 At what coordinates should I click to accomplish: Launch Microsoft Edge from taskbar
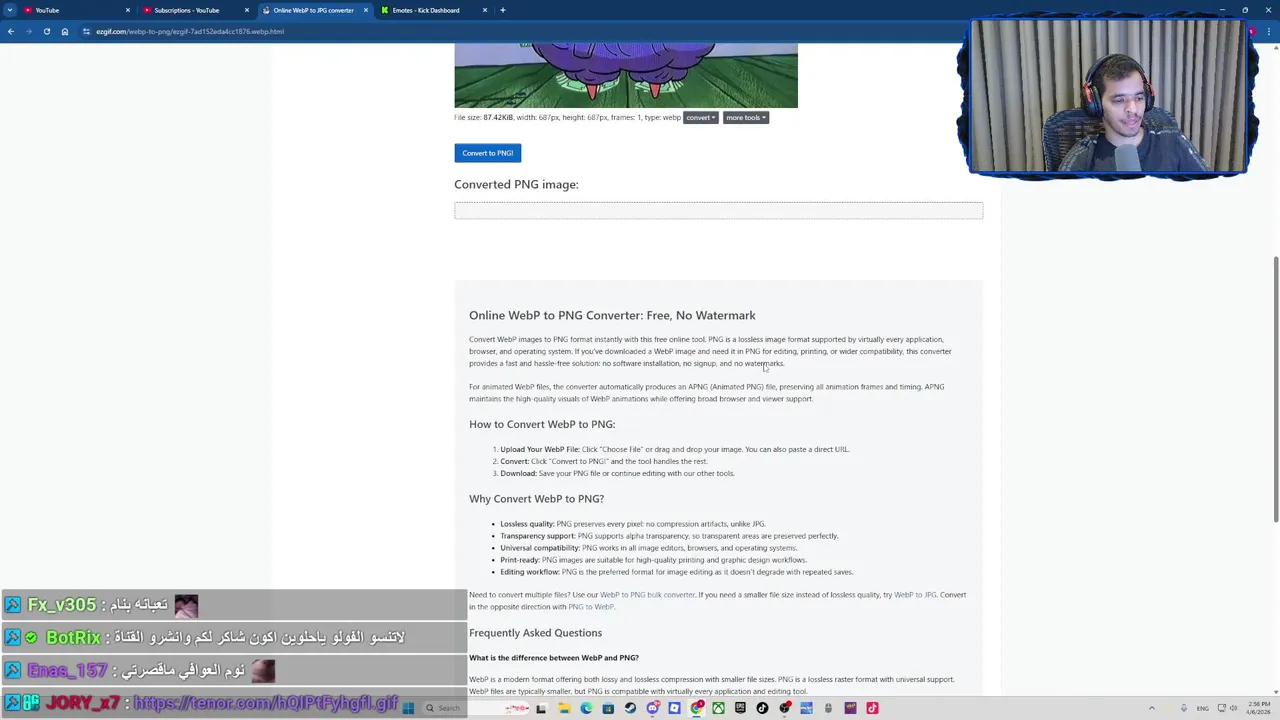pyautogui.click(x=586, y=708)
